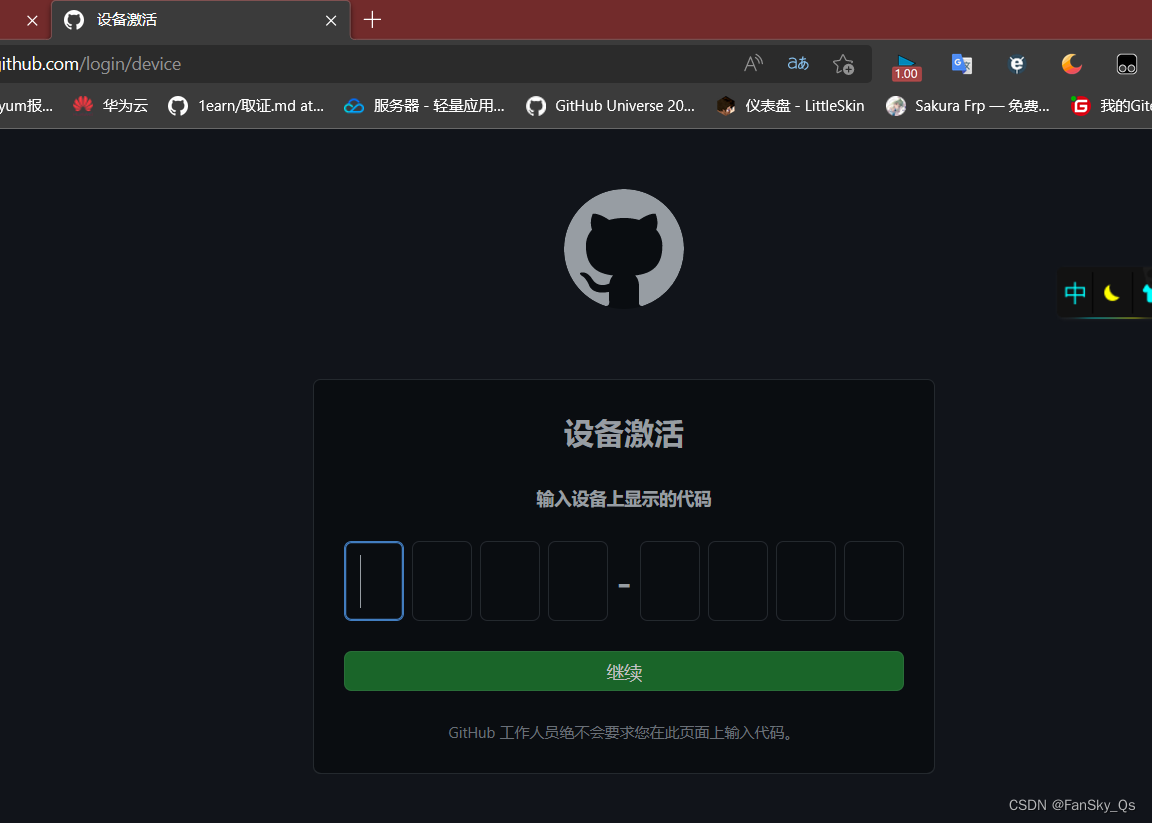Open the yum报... bookmark
Viewport: 1152px width, 823px height.
tap(26, 106)
